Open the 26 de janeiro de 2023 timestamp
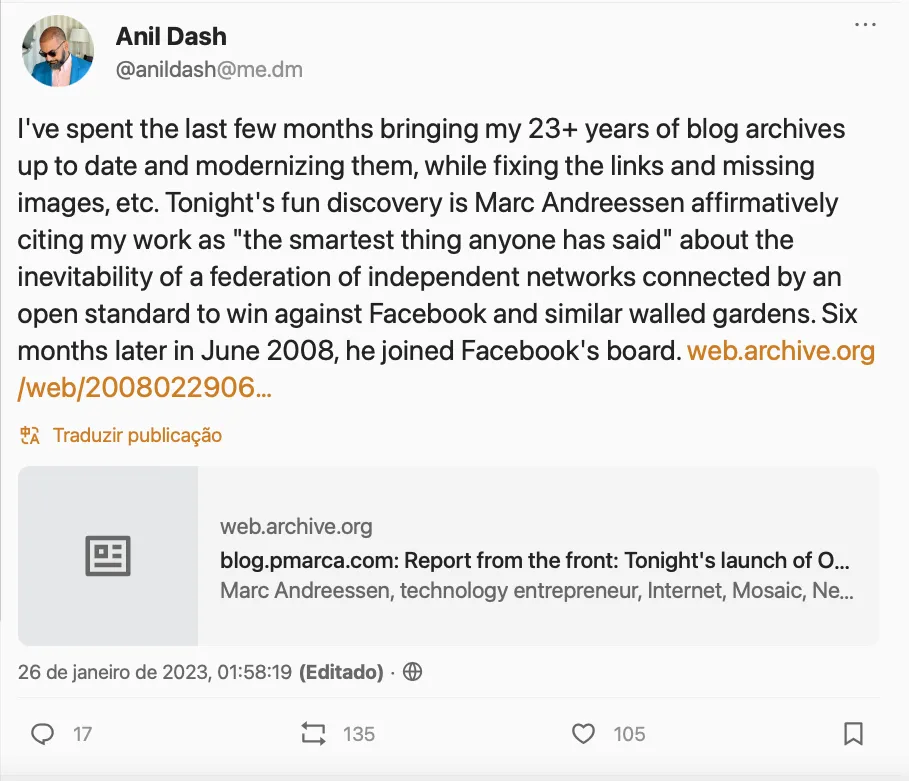 click(155, 673)
